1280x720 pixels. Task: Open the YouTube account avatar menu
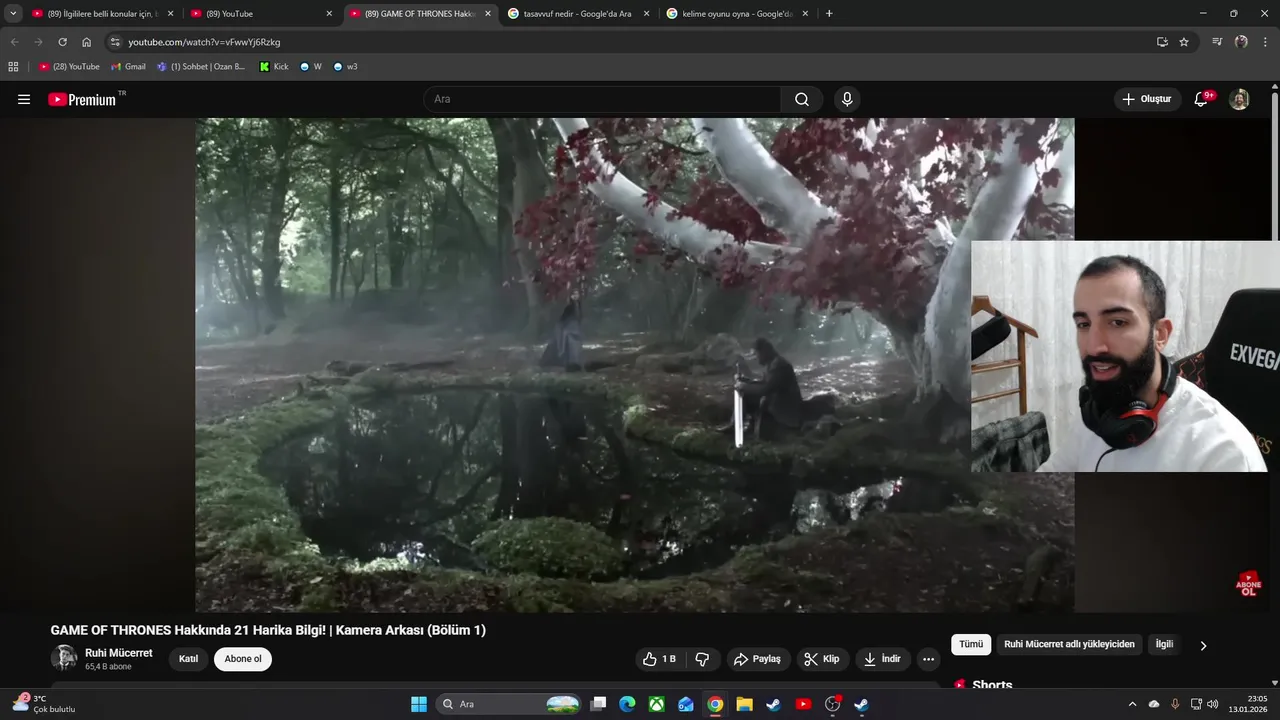pos(1239,99)
